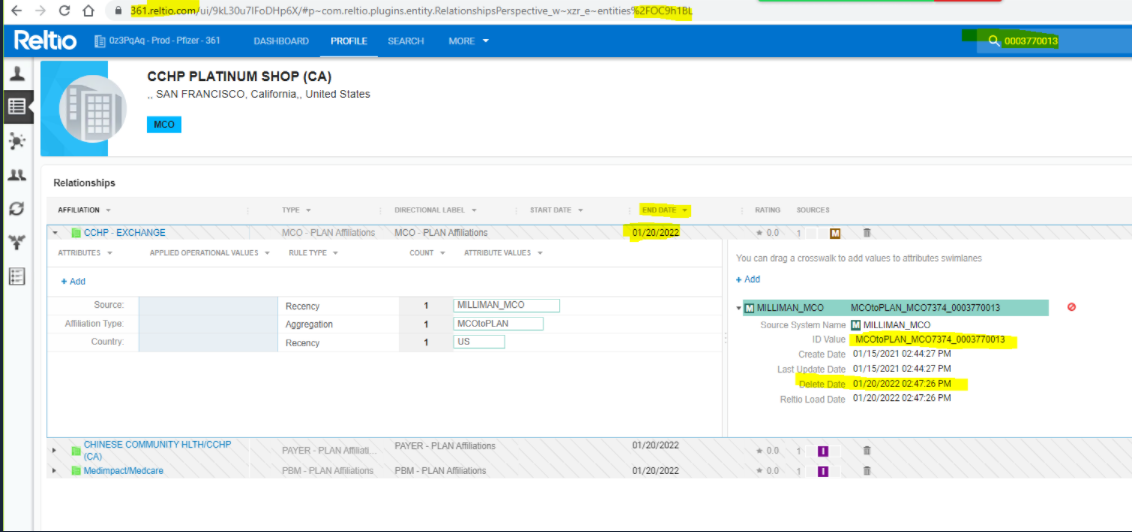The width and height of the screenshot is (1132, 532).
Task: Click the 0z3PqAq - Prod - Pfizer - 361 tenant label
Action: coord(165,41)
